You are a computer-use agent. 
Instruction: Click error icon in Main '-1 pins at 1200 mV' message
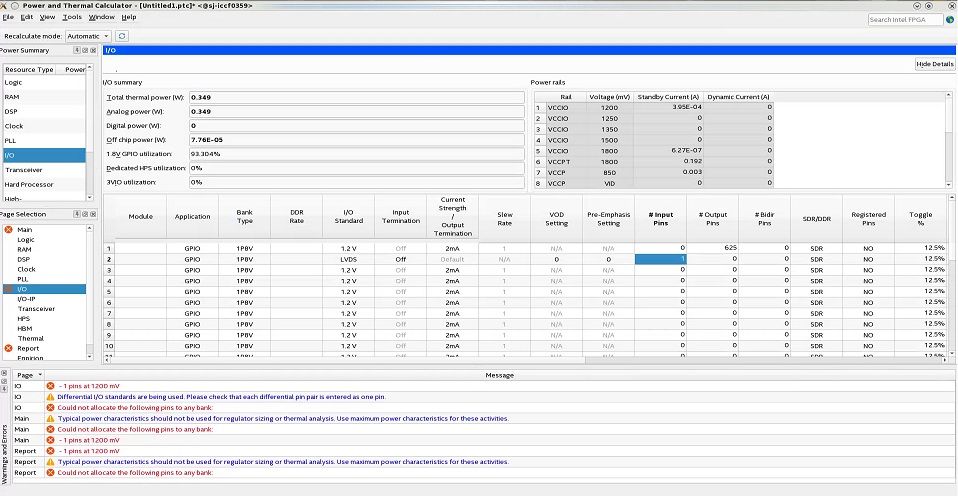click(50, 440)
